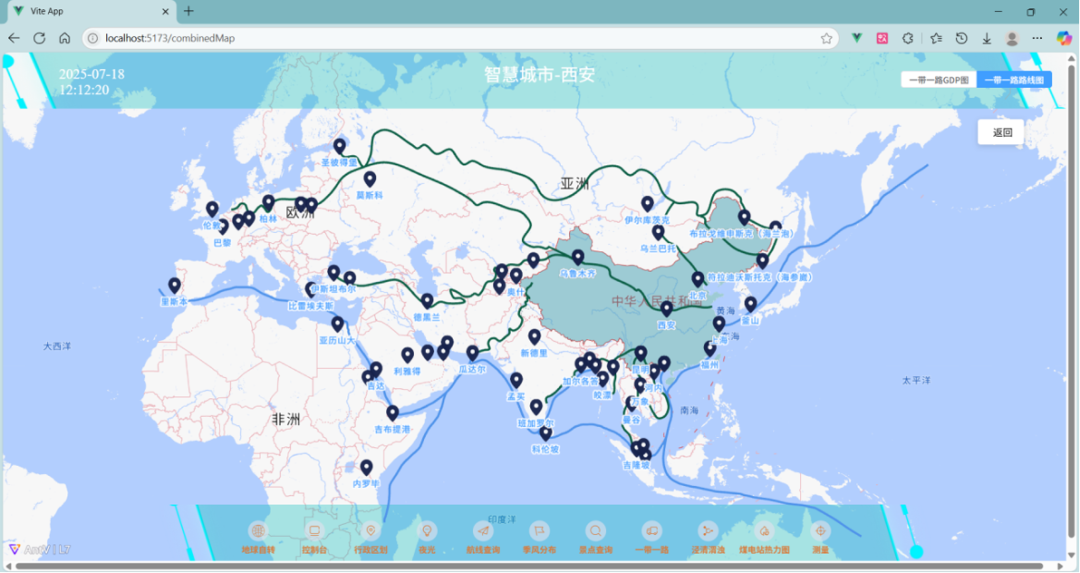Click the 乌兰巴托 map marker
Screen dimensions: 1080x573
pyautogui.click(x=658, y=232)
